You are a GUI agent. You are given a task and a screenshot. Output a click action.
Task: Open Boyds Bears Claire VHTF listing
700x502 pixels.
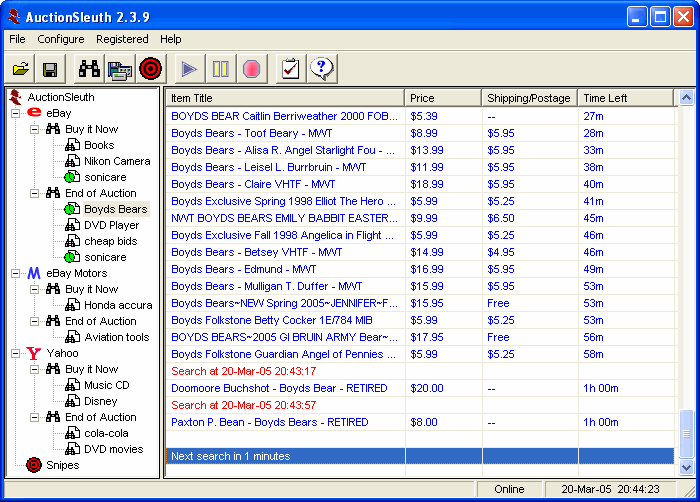[253, 184]
